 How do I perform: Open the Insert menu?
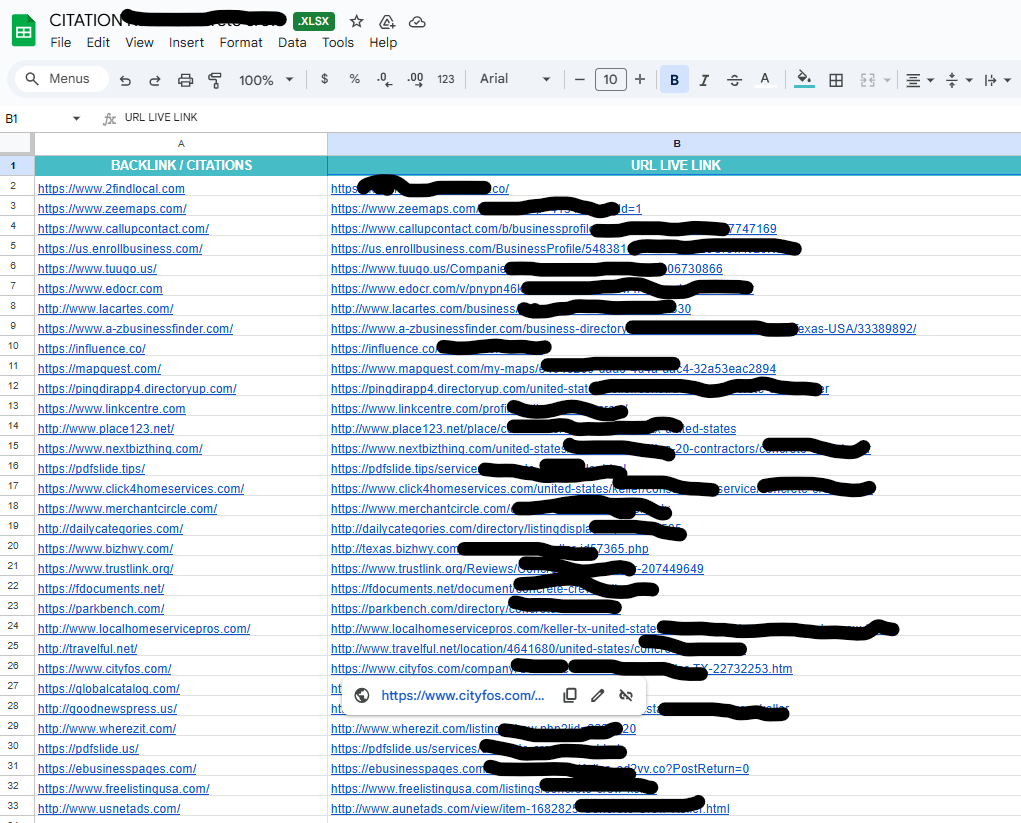pos(186,42)
